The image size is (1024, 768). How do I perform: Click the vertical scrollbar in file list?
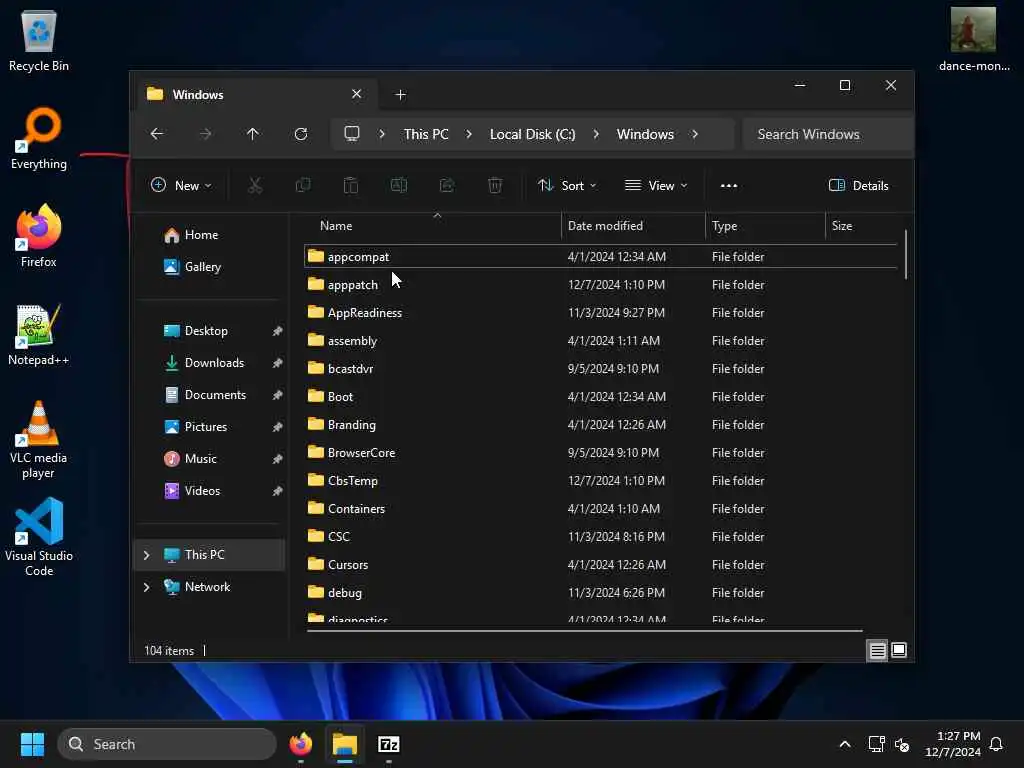pyautogui.click(x=906, y=255)
